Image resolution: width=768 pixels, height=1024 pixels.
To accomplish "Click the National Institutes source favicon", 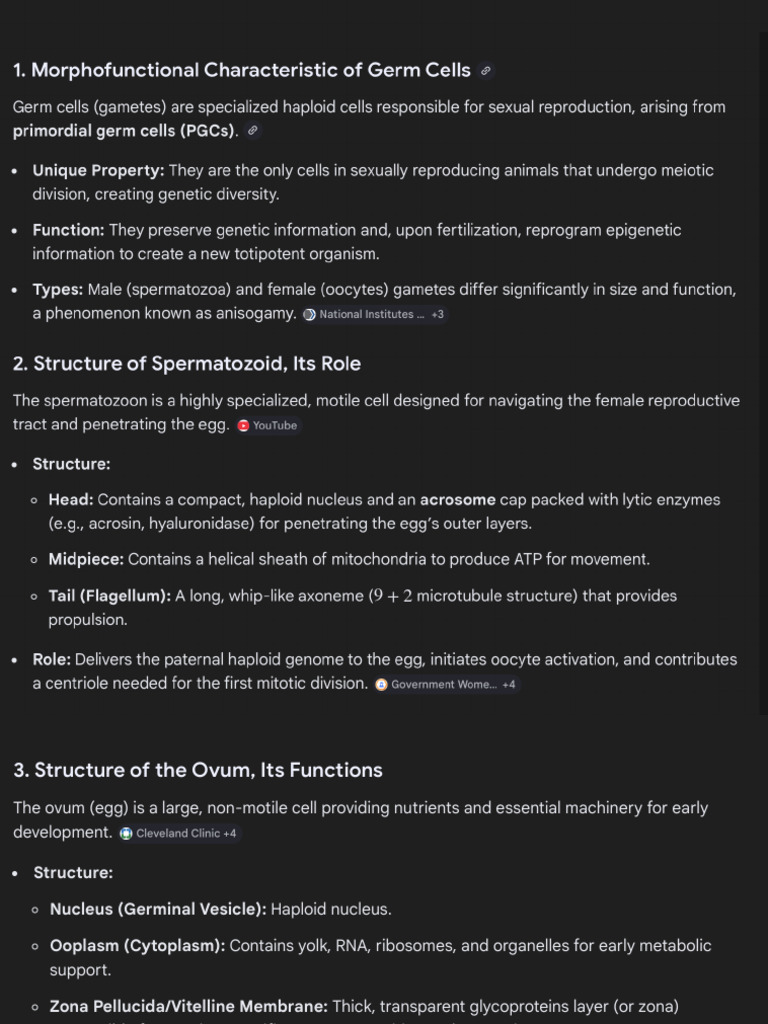I will [310, 314].
